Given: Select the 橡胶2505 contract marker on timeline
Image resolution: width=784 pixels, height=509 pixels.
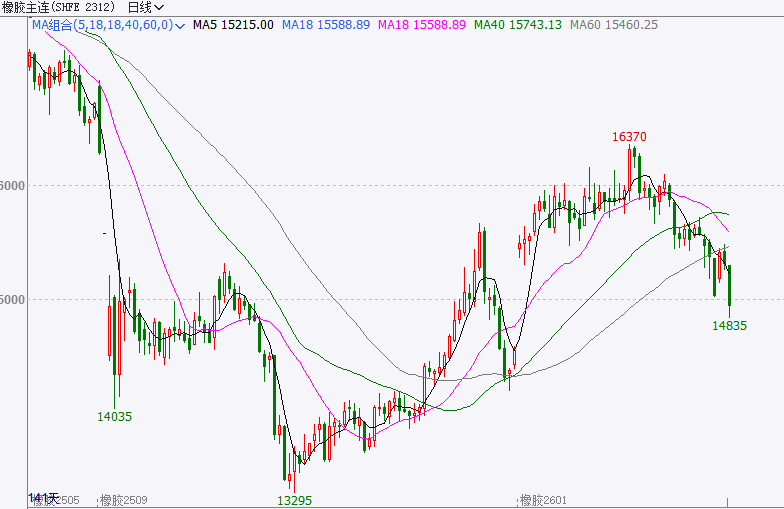Looking at the screenshot, I should [x=55, y=500].
